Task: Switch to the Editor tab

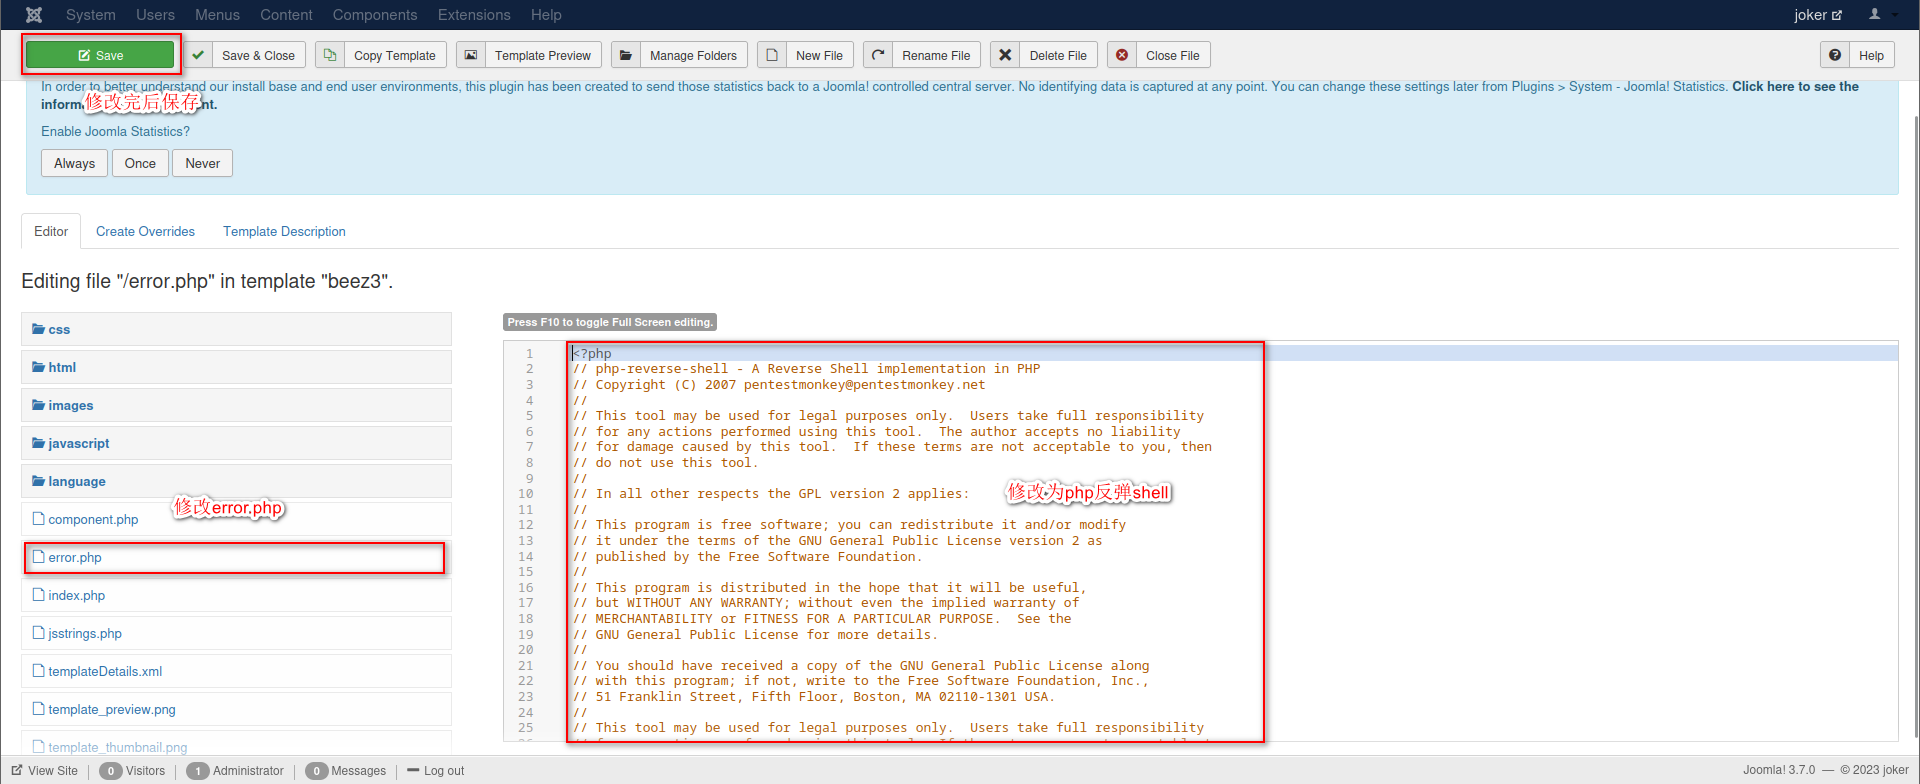Action: [51, 231]
